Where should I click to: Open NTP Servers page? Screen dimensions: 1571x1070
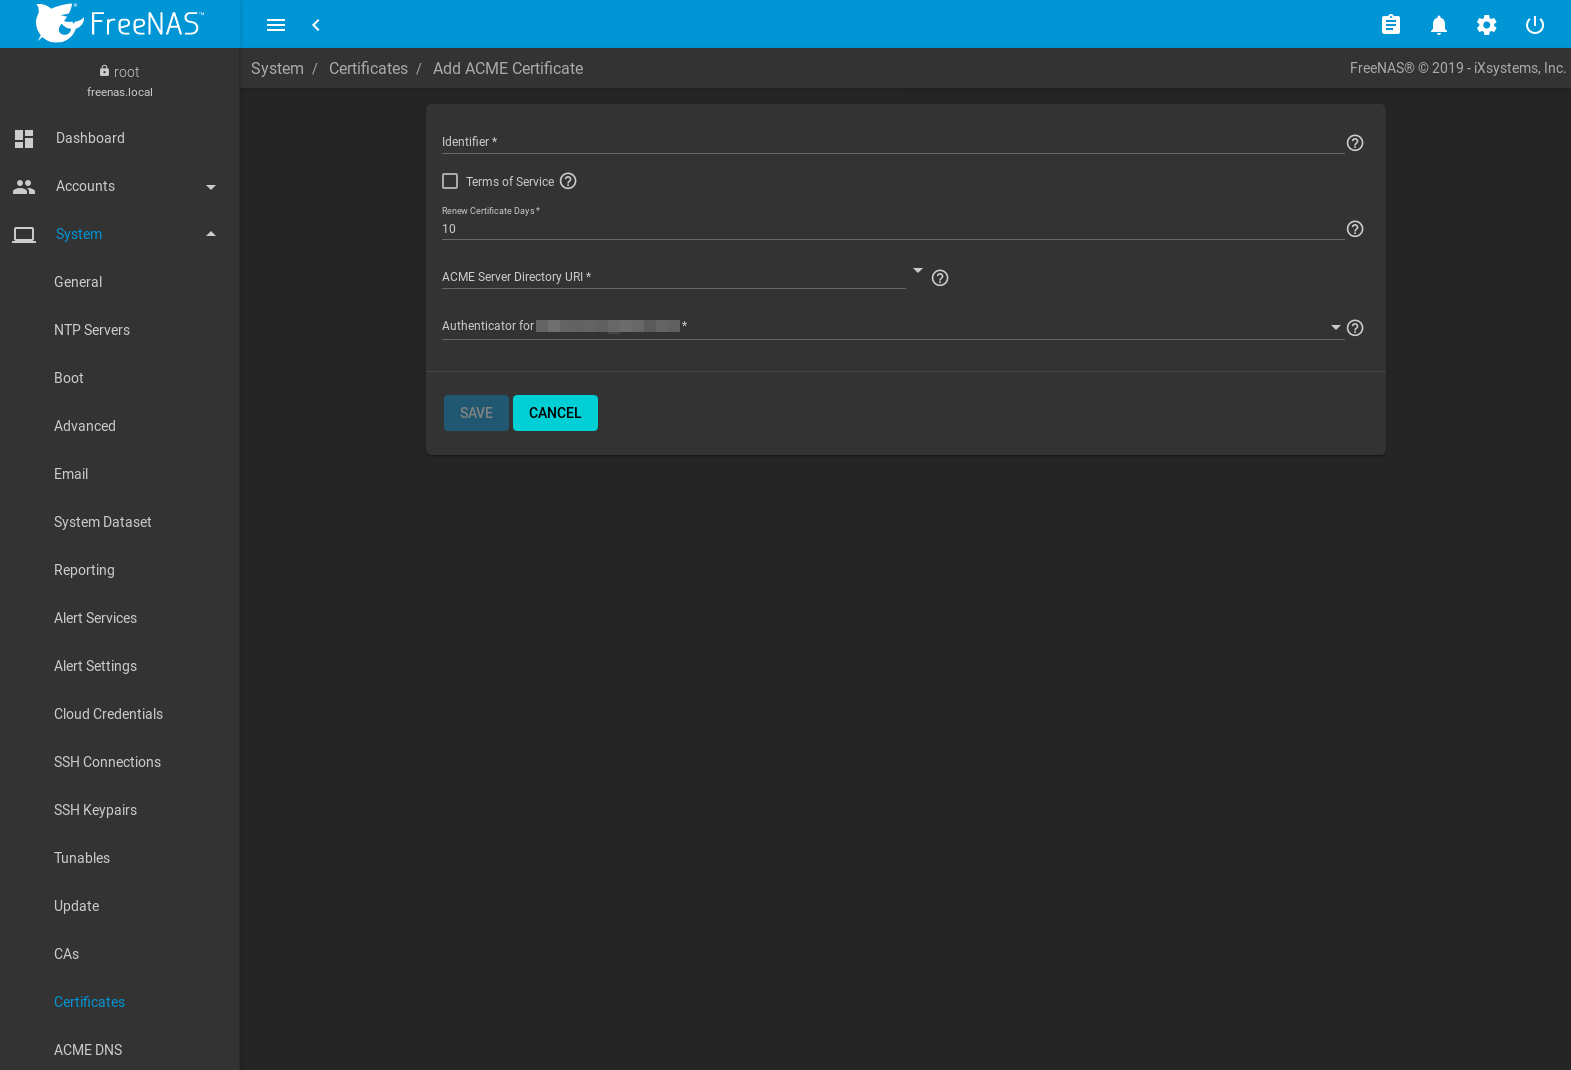[92, 330]
